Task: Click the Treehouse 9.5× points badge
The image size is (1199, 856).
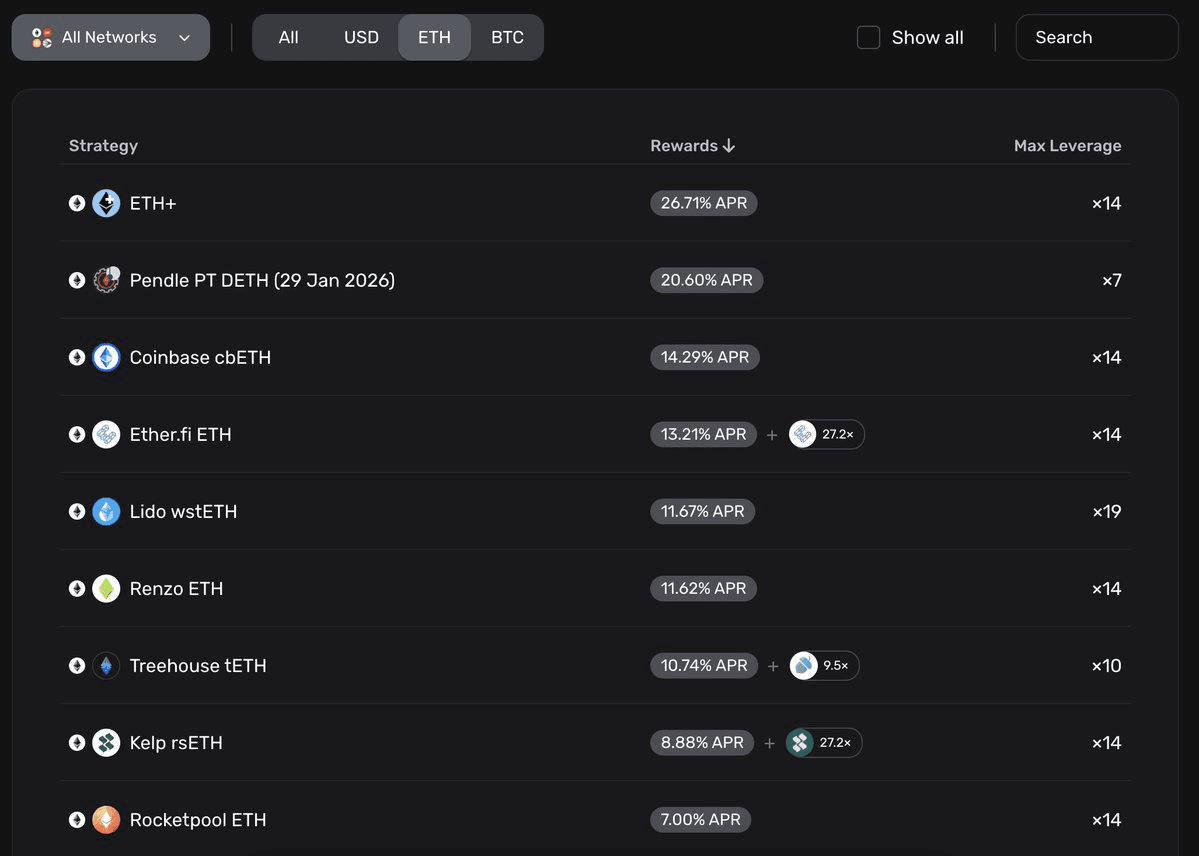Action: pyautogui.click(x=824, y=666)
